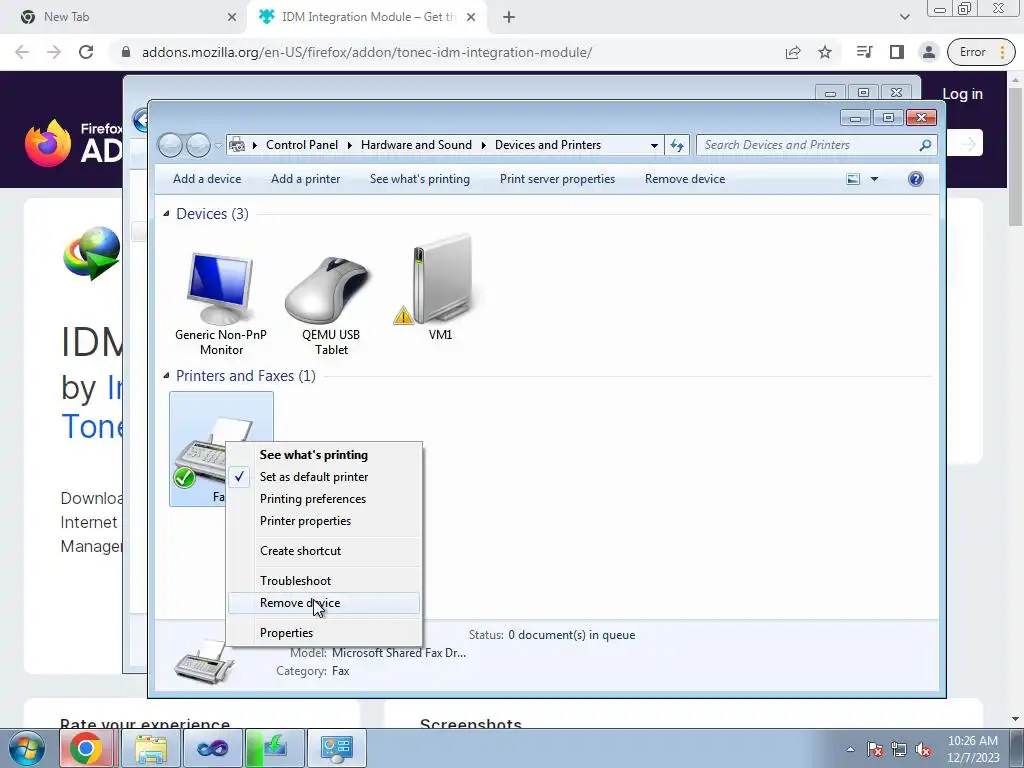This screenshot has width=1024, height=768.
Task: Go forward in Control Panel window
Action: [198, 145]
